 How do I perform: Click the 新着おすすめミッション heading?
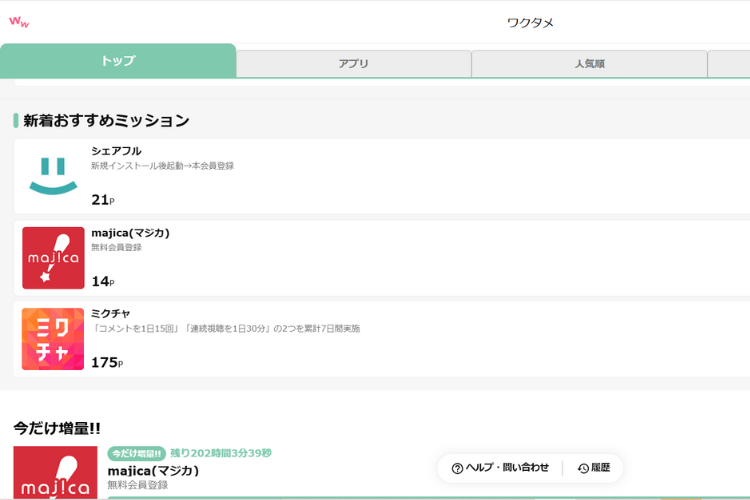coord(106,121)
